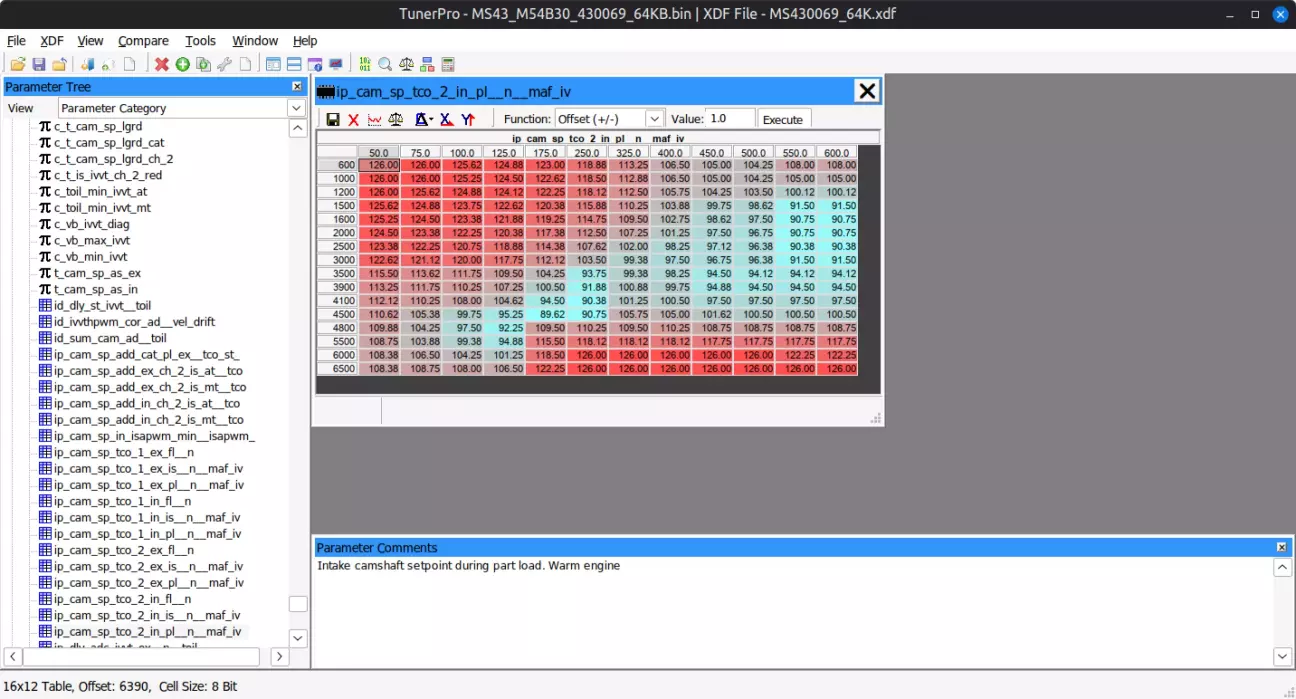Open the Tools menu
1296x699 pixels.
point(200,41)
